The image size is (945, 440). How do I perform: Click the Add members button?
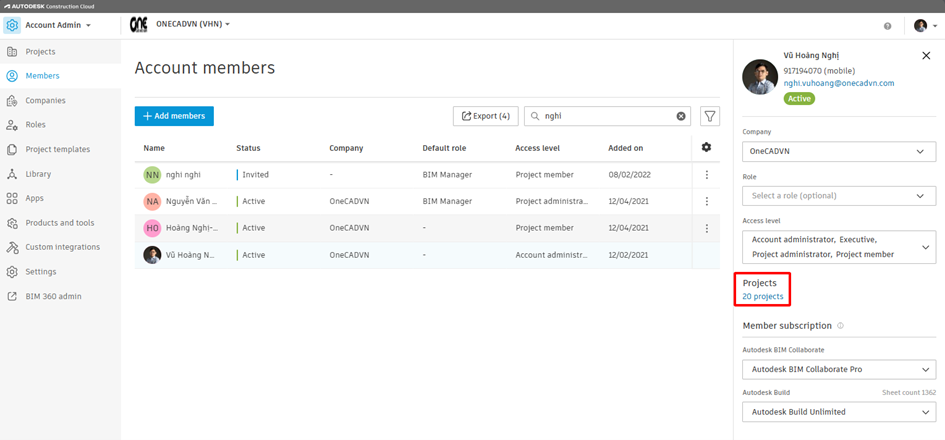174,116
